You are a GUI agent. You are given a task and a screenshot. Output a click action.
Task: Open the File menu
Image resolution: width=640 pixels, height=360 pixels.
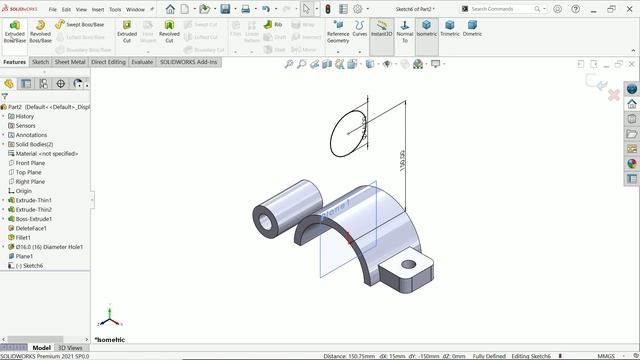pos(53,9)
